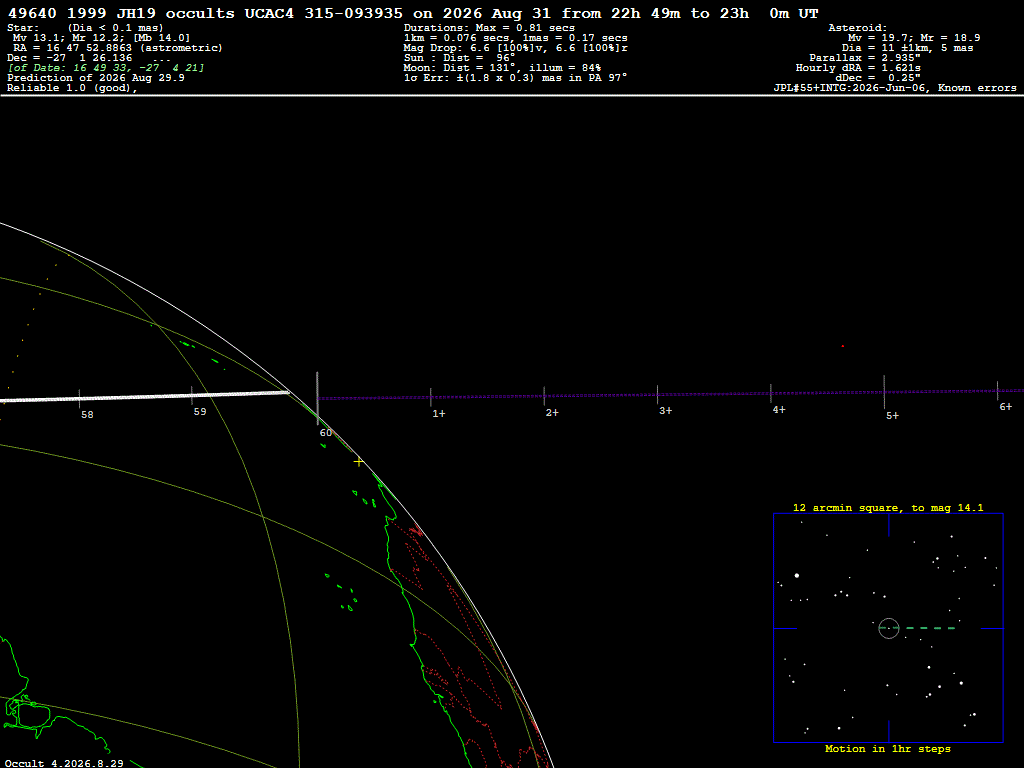Click the yellow cross marker on the map

point(359,462)
